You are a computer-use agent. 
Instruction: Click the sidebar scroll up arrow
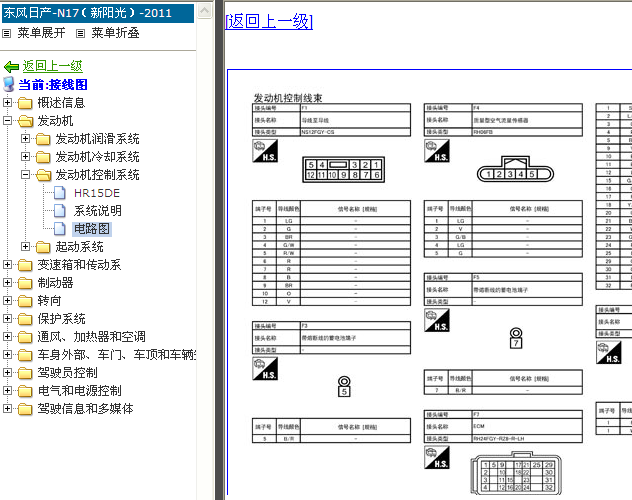(x=205, y=10)
